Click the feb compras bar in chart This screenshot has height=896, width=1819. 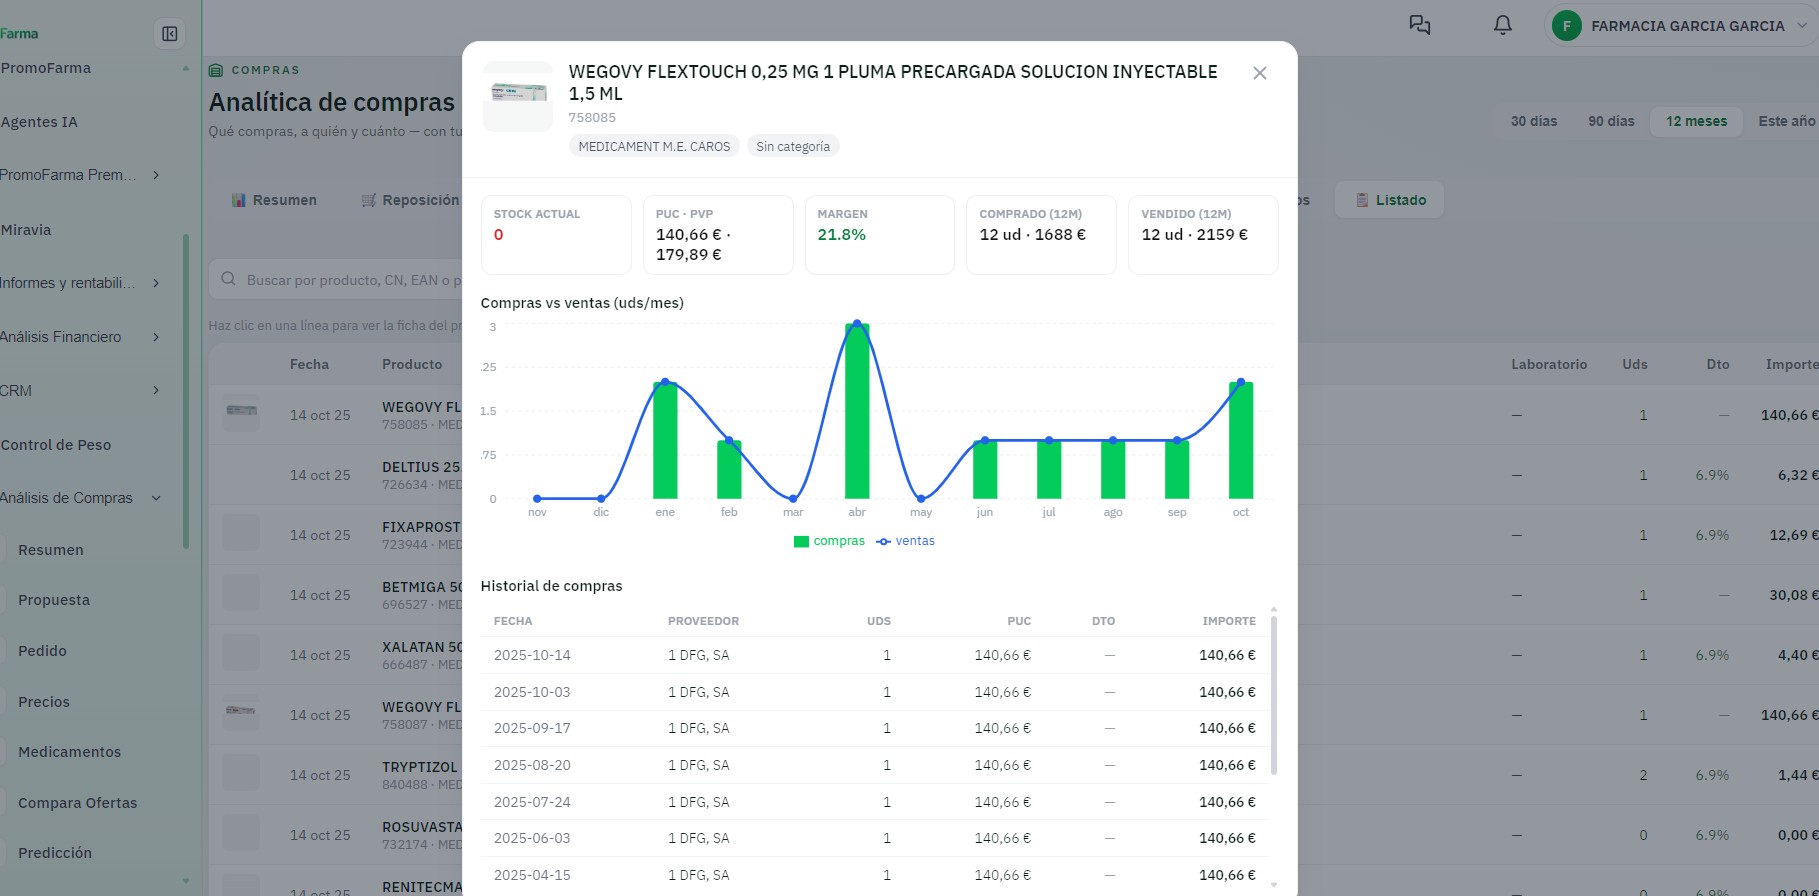[729, 469]
